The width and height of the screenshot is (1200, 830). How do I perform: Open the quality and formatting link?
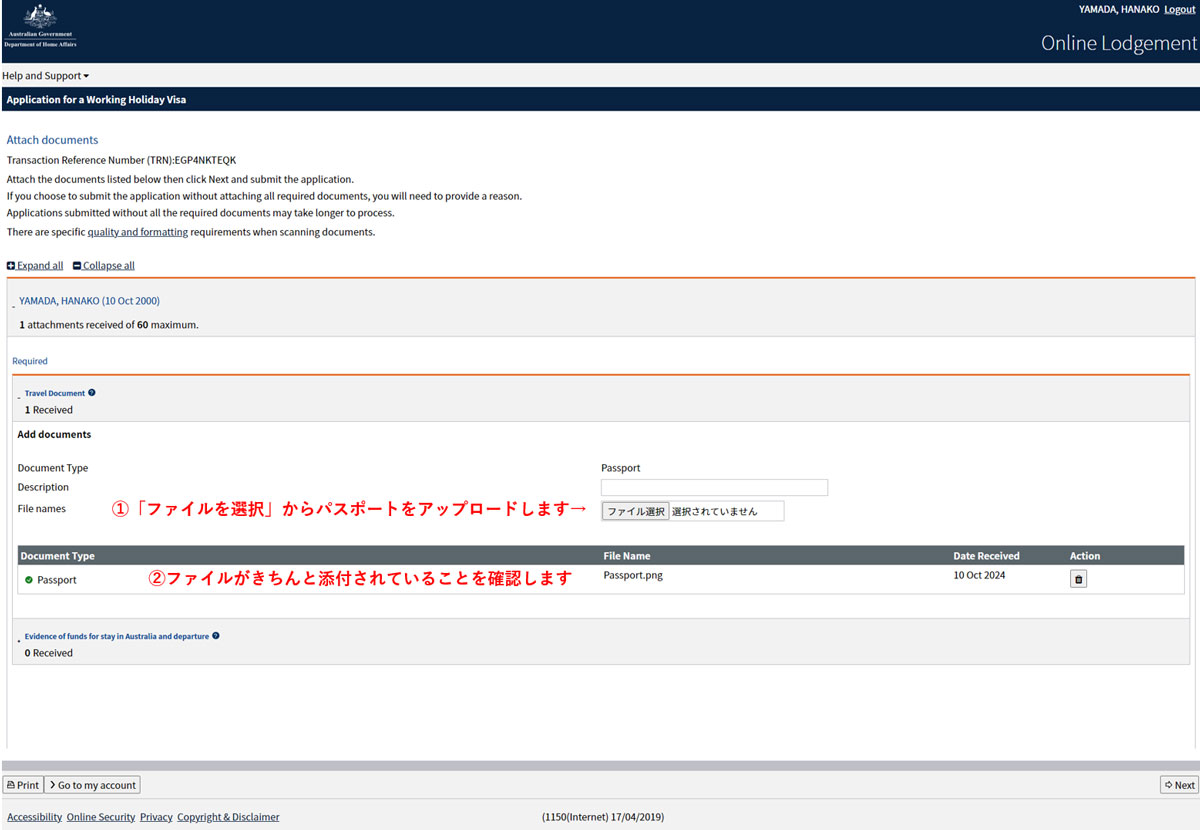tap(137, 232)
